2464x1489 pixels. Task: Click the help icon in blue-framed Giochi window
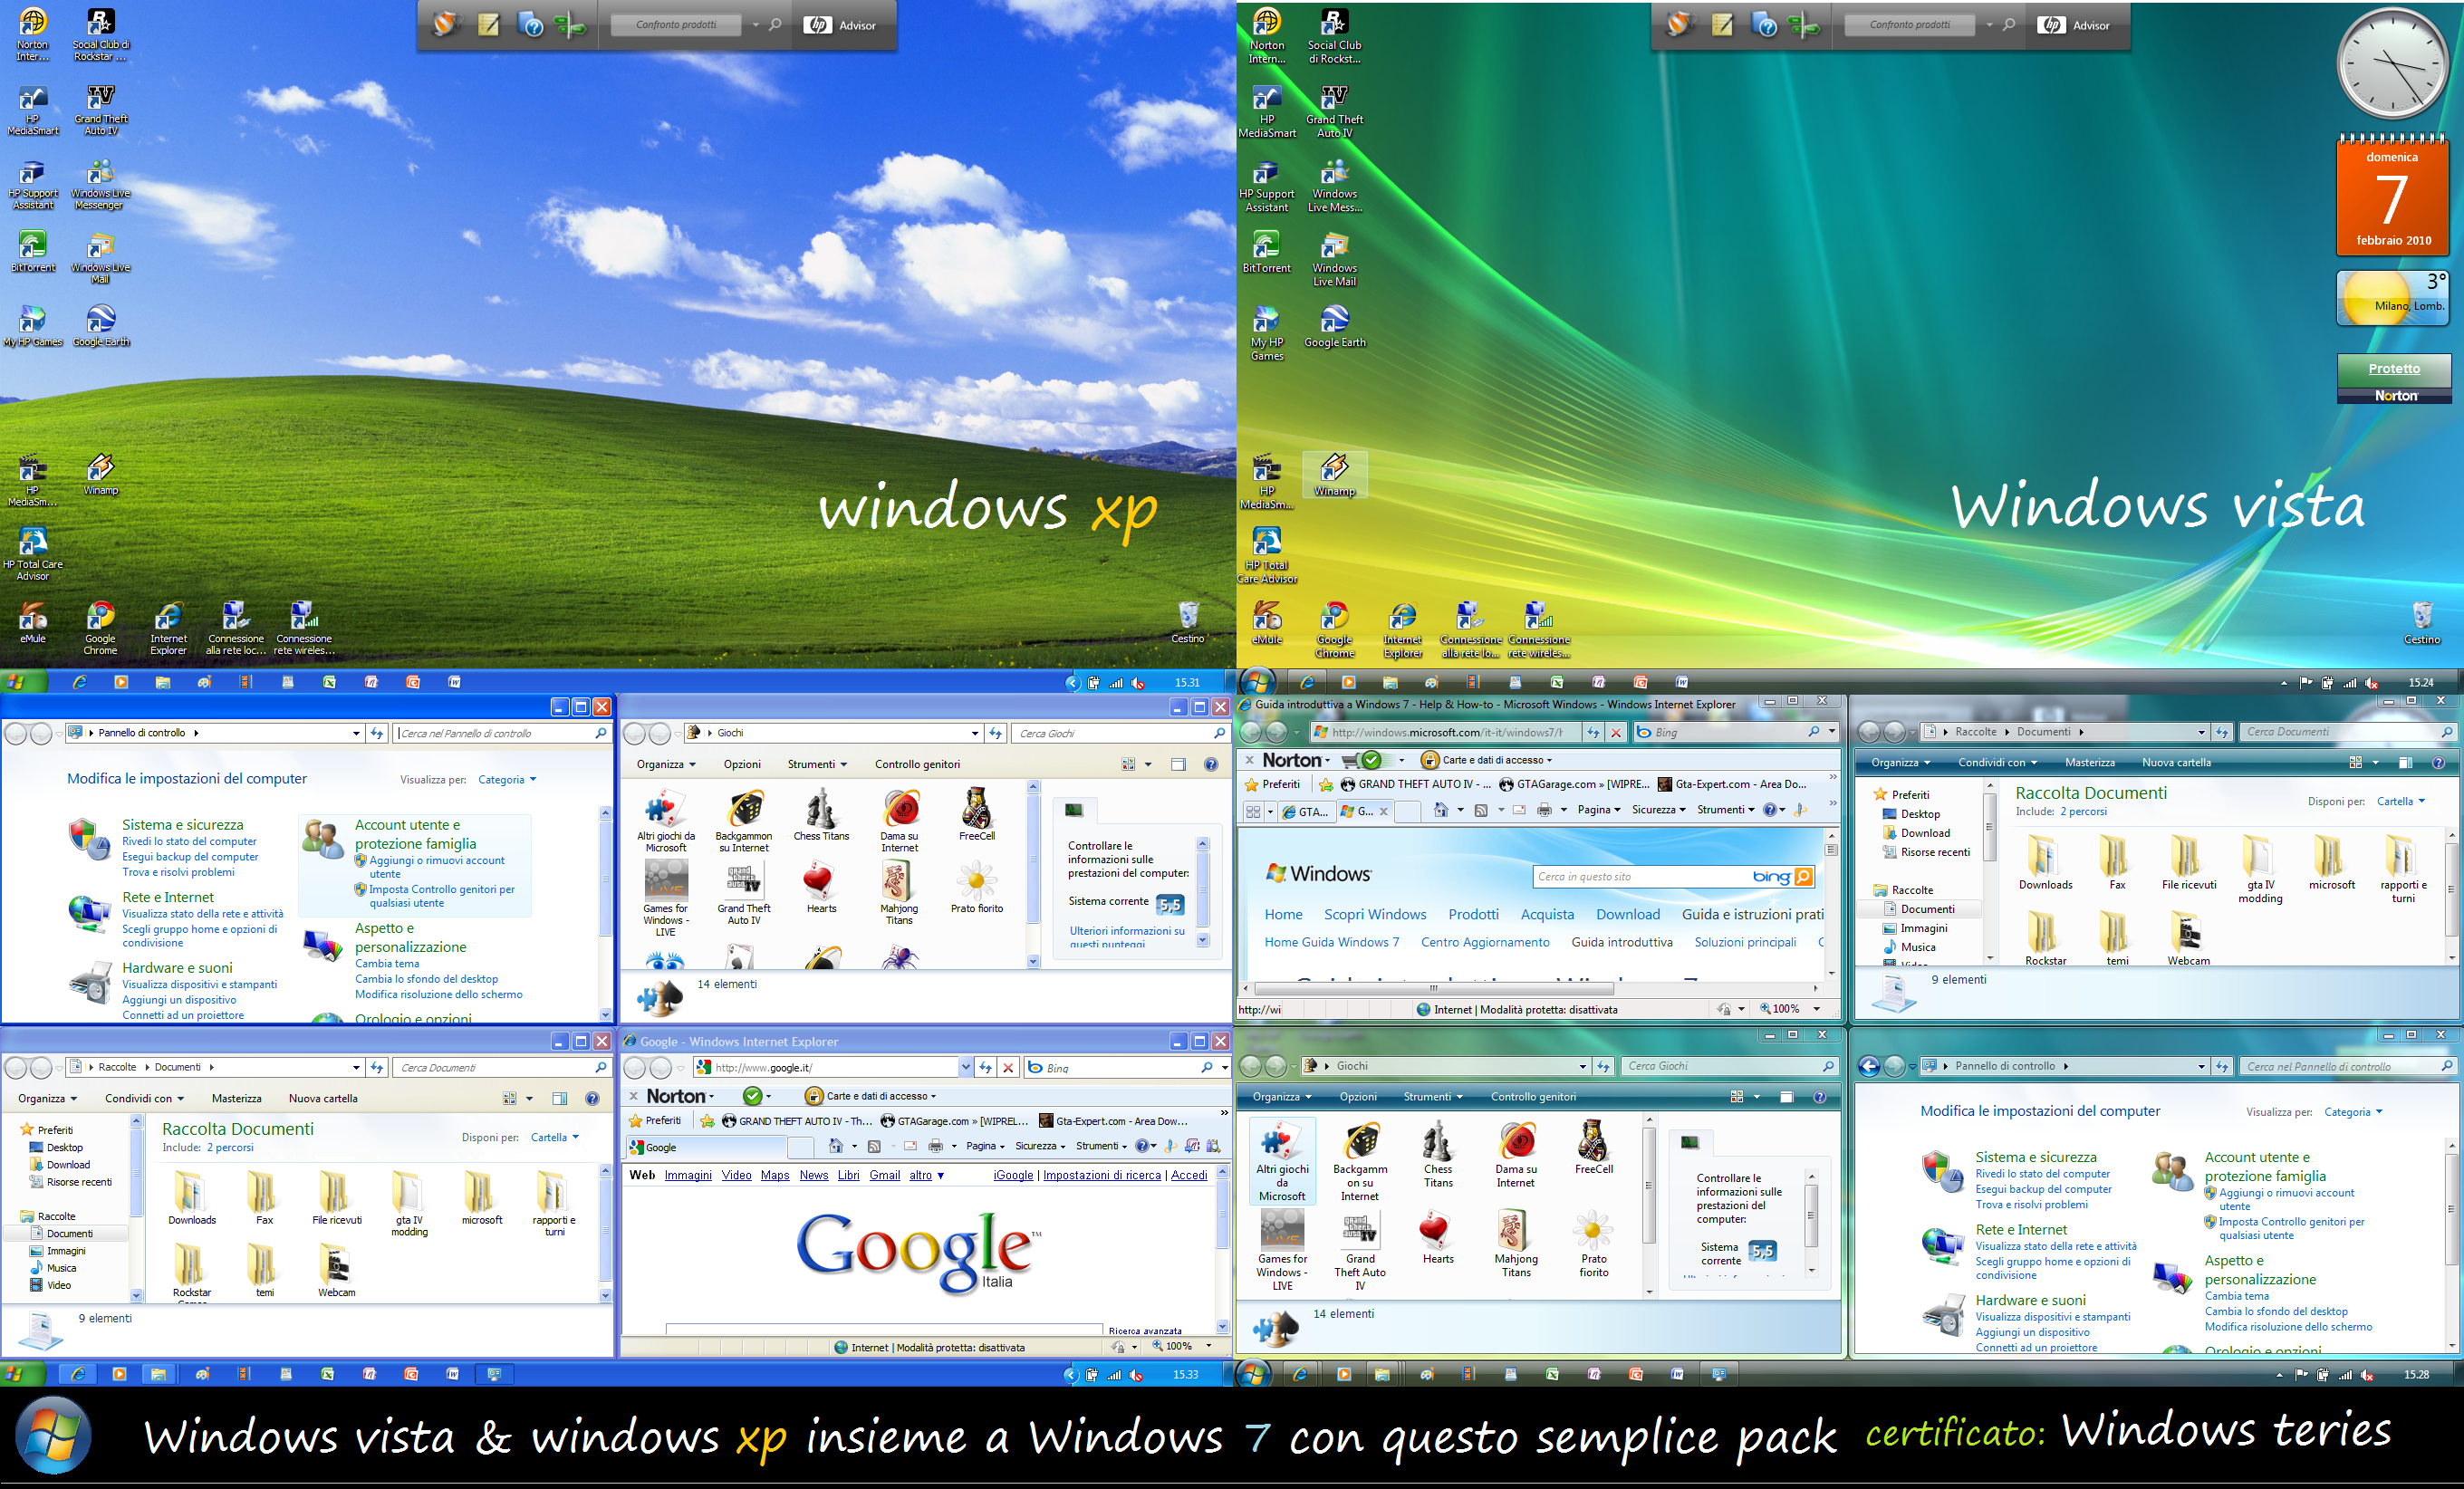(1210, 765)
